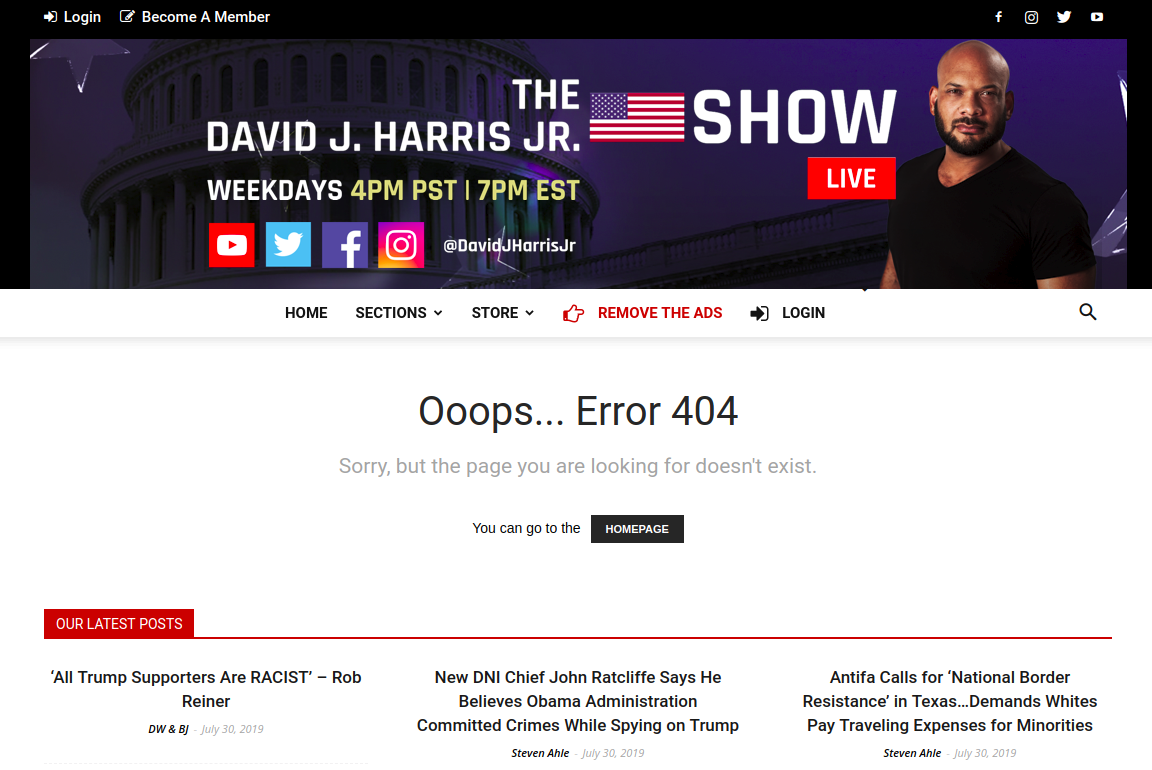Click the red pointing hand icon
Screen dimensions: 1152x770
pyautogui.click(x=573, y=314)
